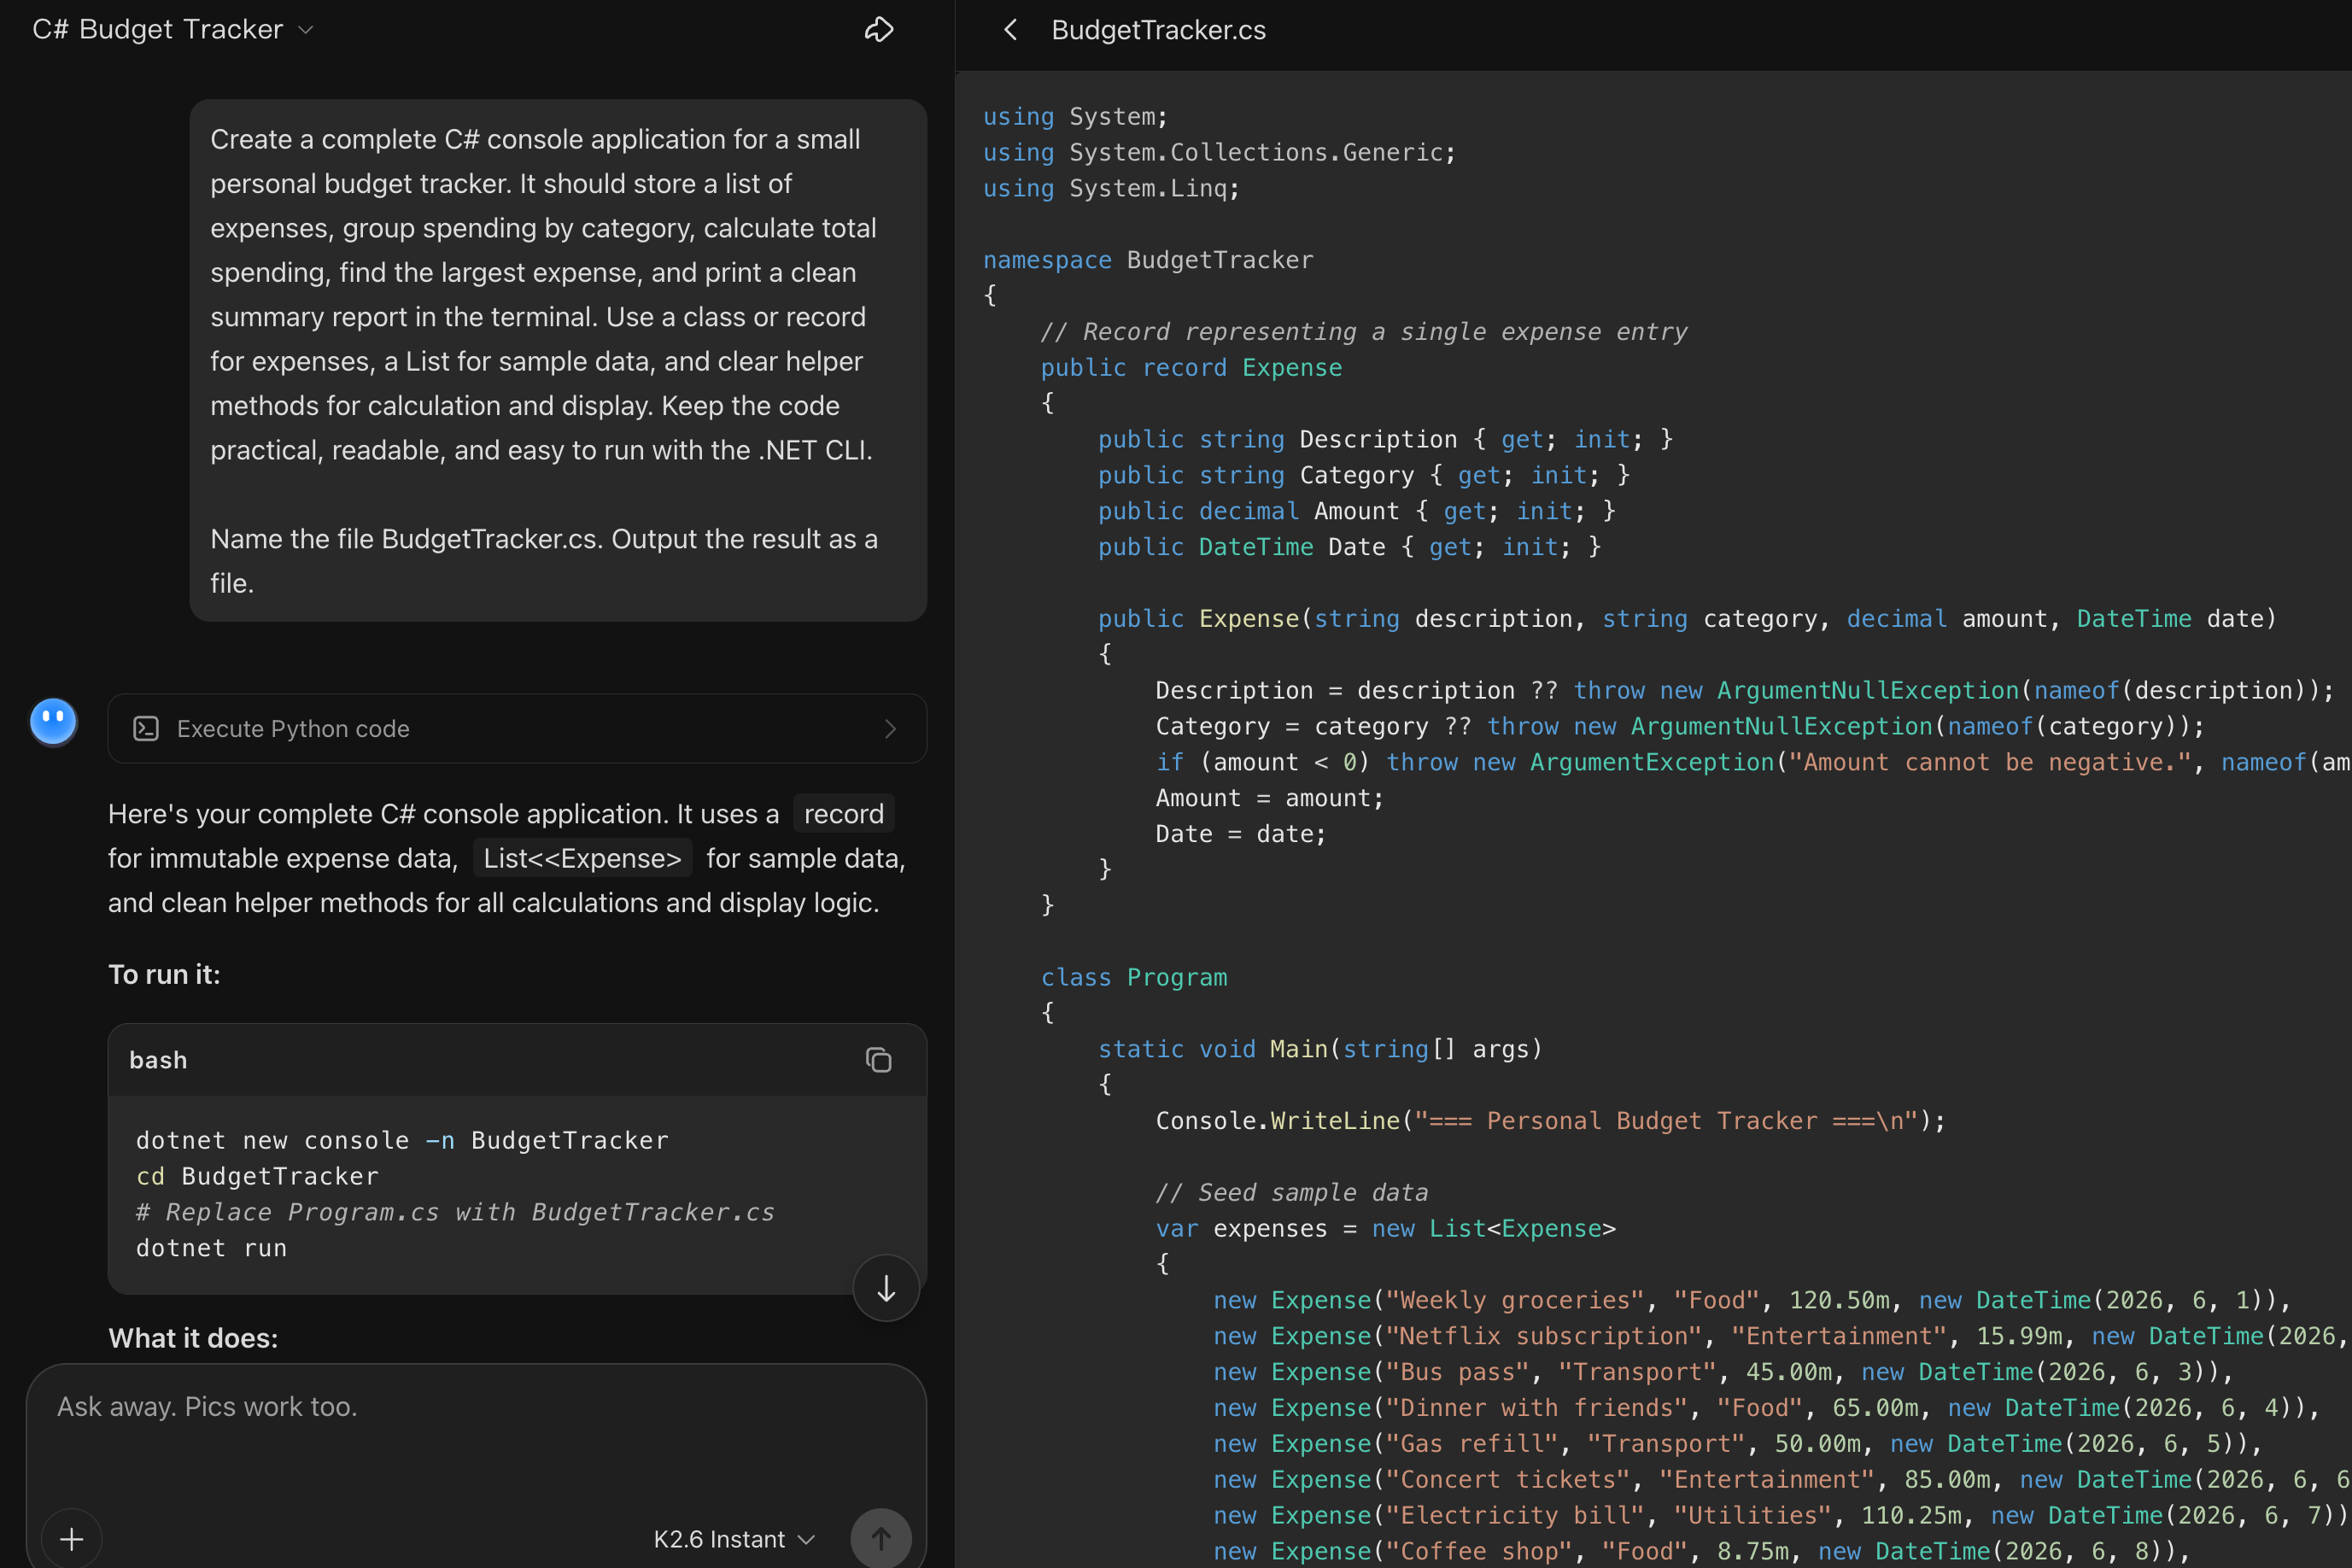Click the 'Dinner with friends' expense code line
The image size is (2352, 1568).
click(x=1767, y=1408)
